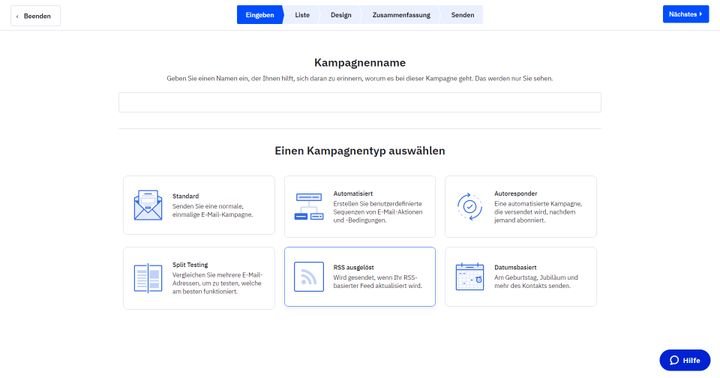This screenshot has height=378, width=720.
Task: Jump to the Senden step tab
Action: click(x=462, y=15)
